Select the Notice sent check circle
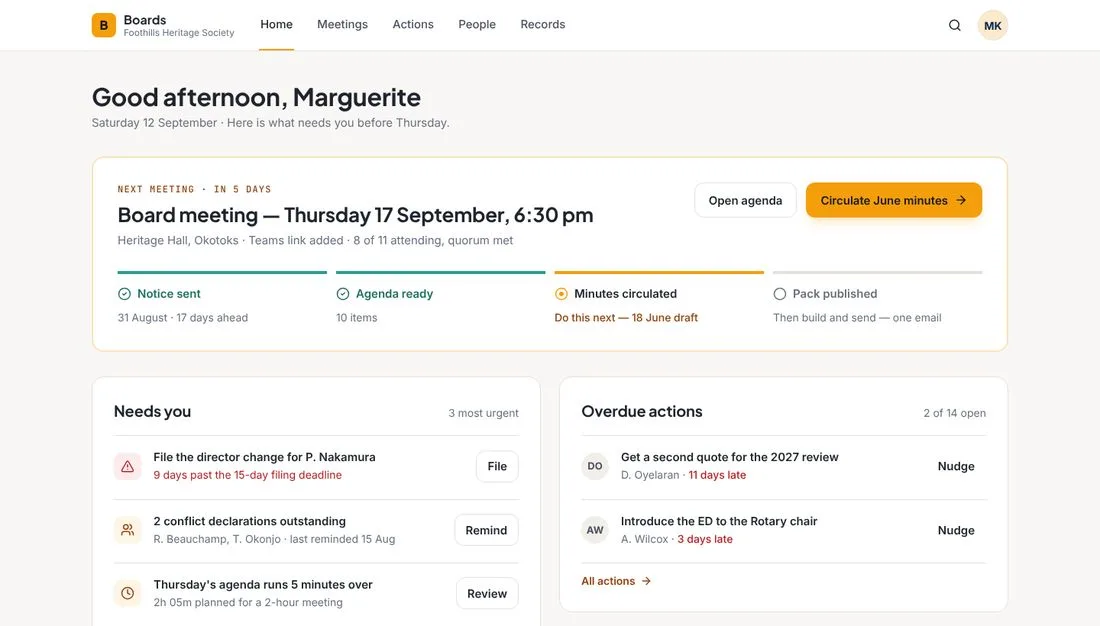The height and width of the screenshot is (626, 1100). 124,294
